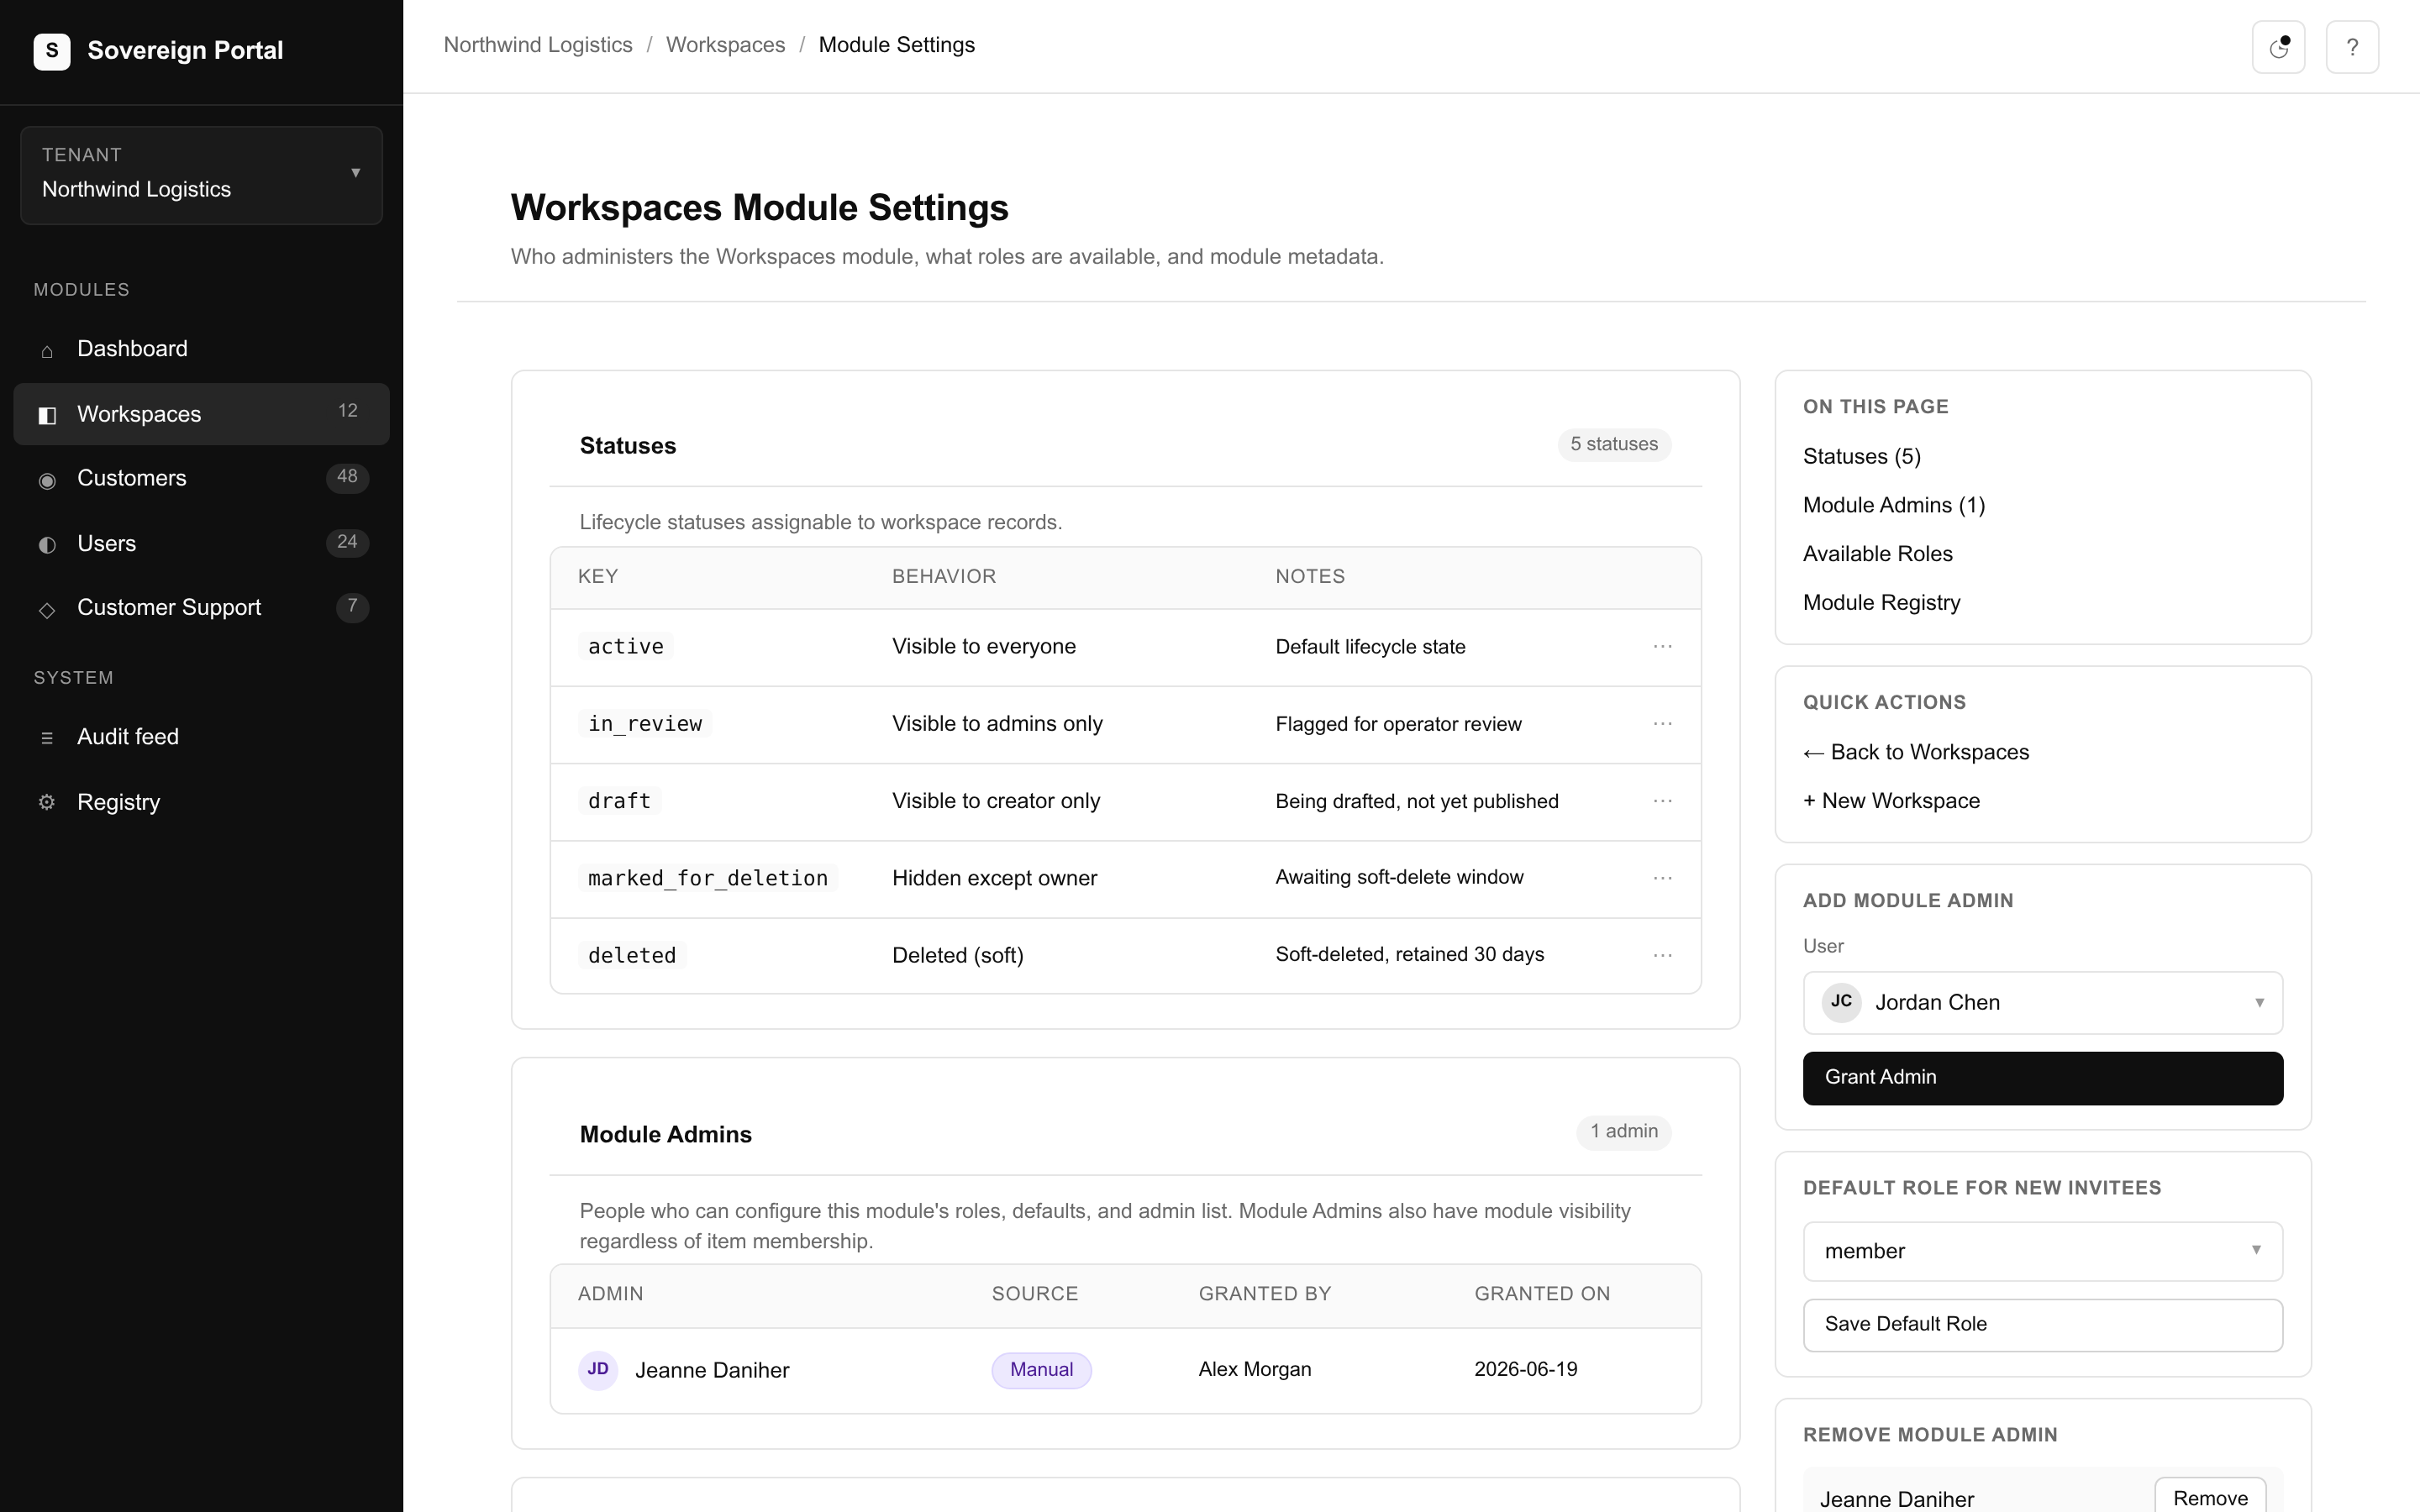Click the Customer Support diamond icon
Screen dimensions: 2420x1512
[47, 609]
